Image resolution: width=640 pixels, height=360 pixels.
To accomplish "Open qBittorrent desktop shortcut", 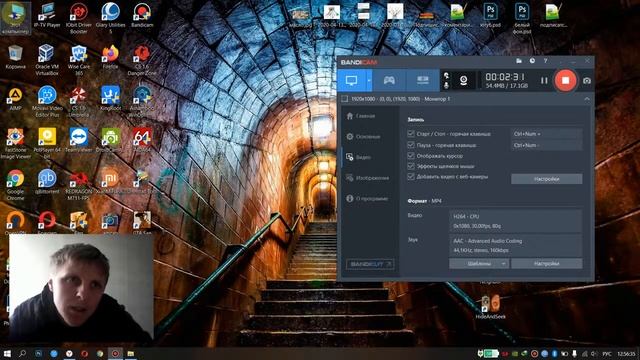I will (x=47, y=182).
